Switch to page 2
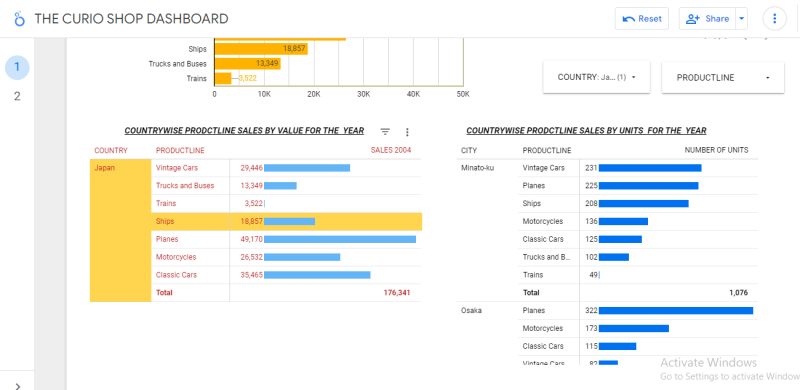 pos(17,96)
